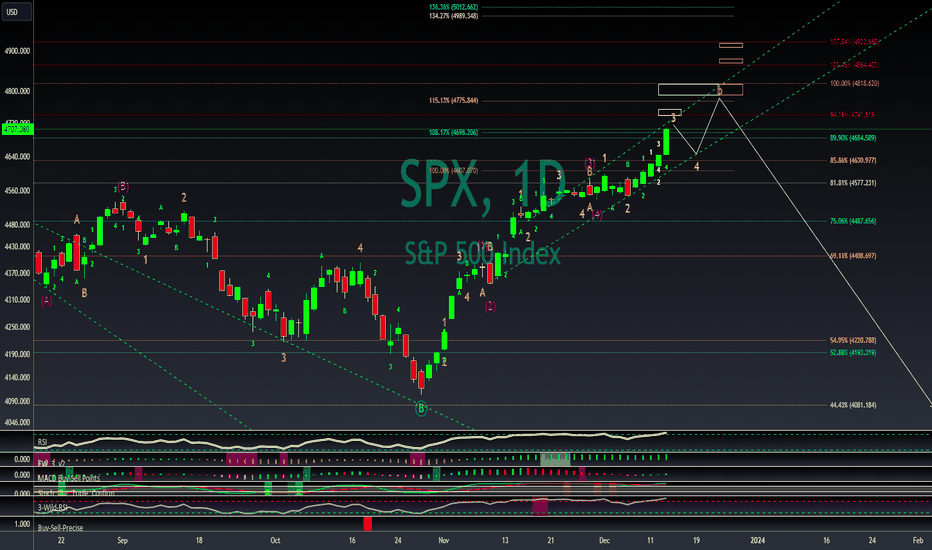Click the Feb date on the time axis
The height and width of the screenshot is (550, 932).
click(x=918, y=541)
